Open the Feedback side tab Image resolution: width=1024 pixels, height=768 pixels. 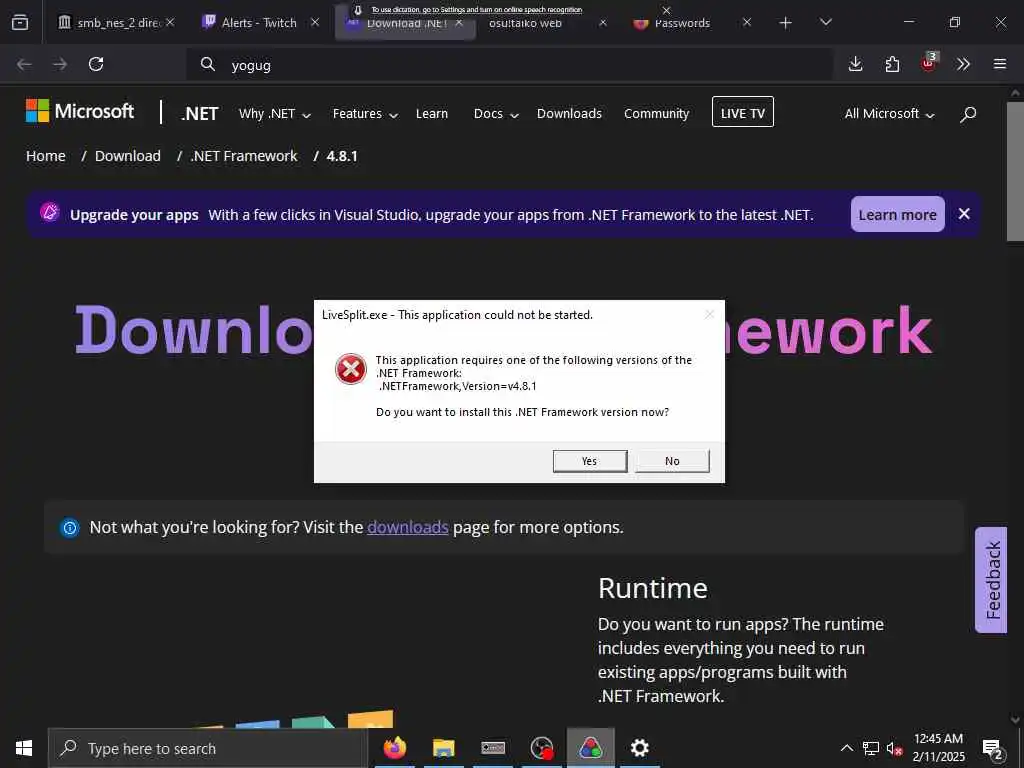pos(991,580)
